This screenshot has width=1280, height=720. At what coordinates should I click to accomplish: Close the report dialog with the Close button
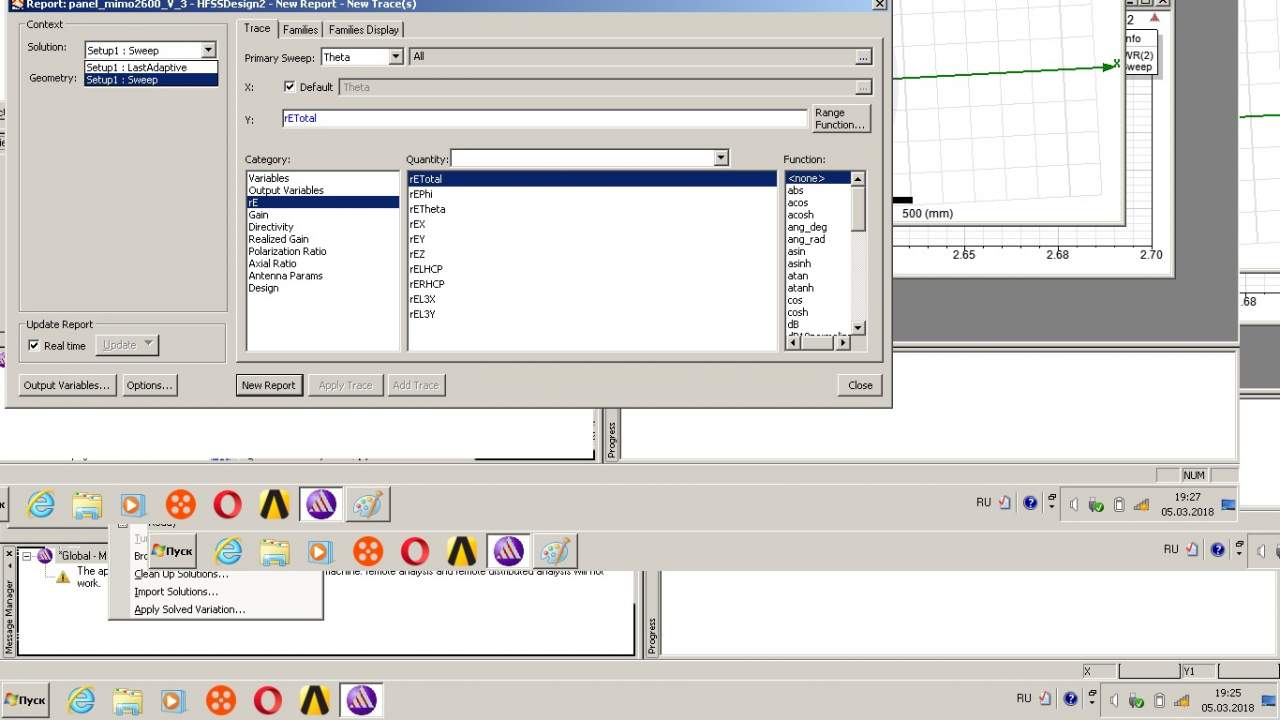point(860,385)
